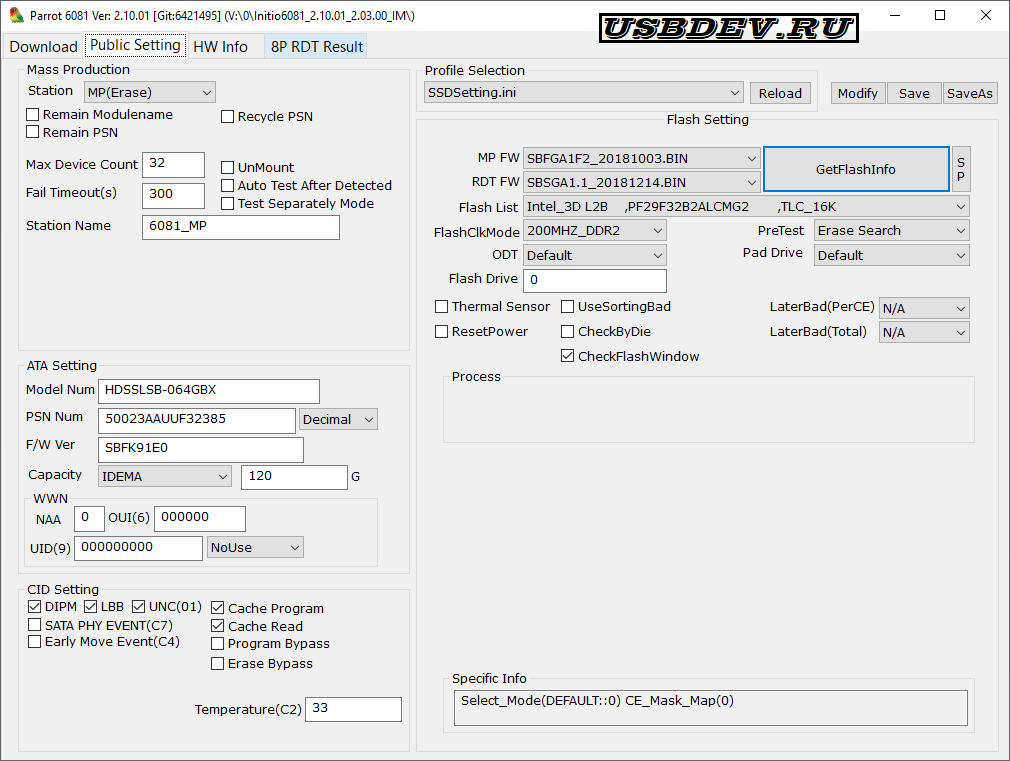This screenshot has height=761, width=1010.
Task: Click the F/W Ver input field
Action: [200, 450]
